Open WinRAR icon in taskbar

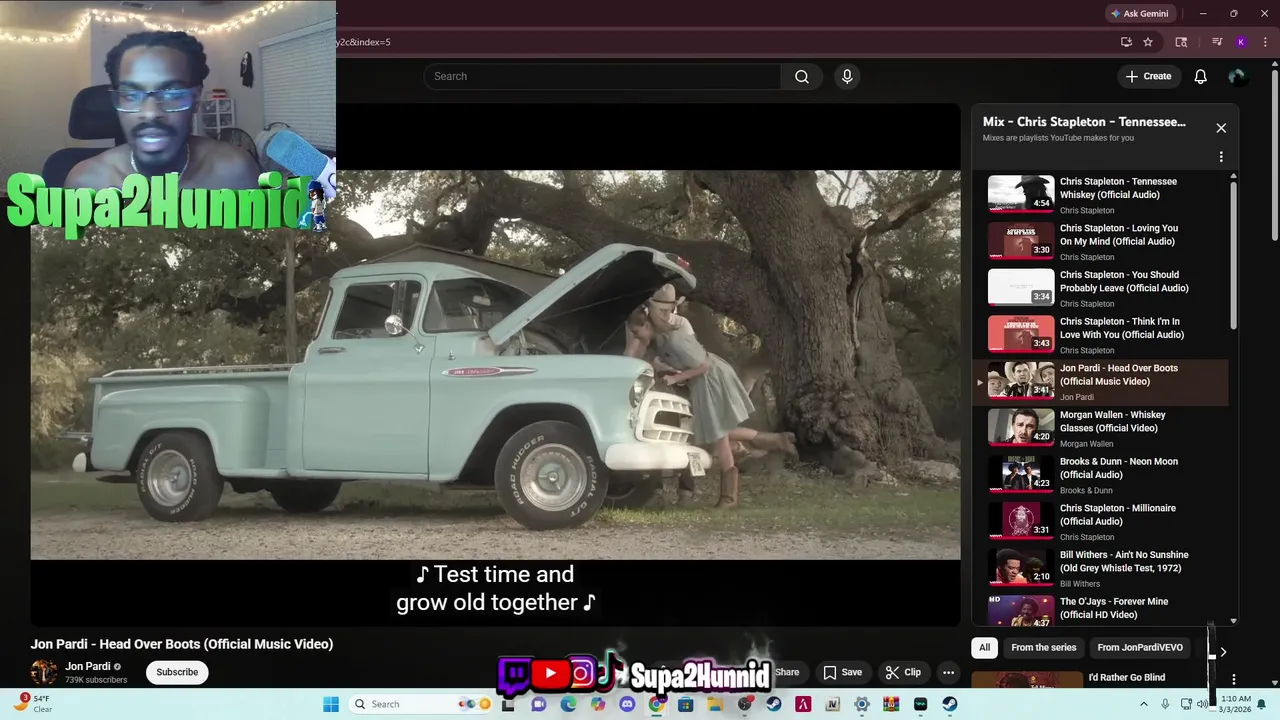coord(891,704)
